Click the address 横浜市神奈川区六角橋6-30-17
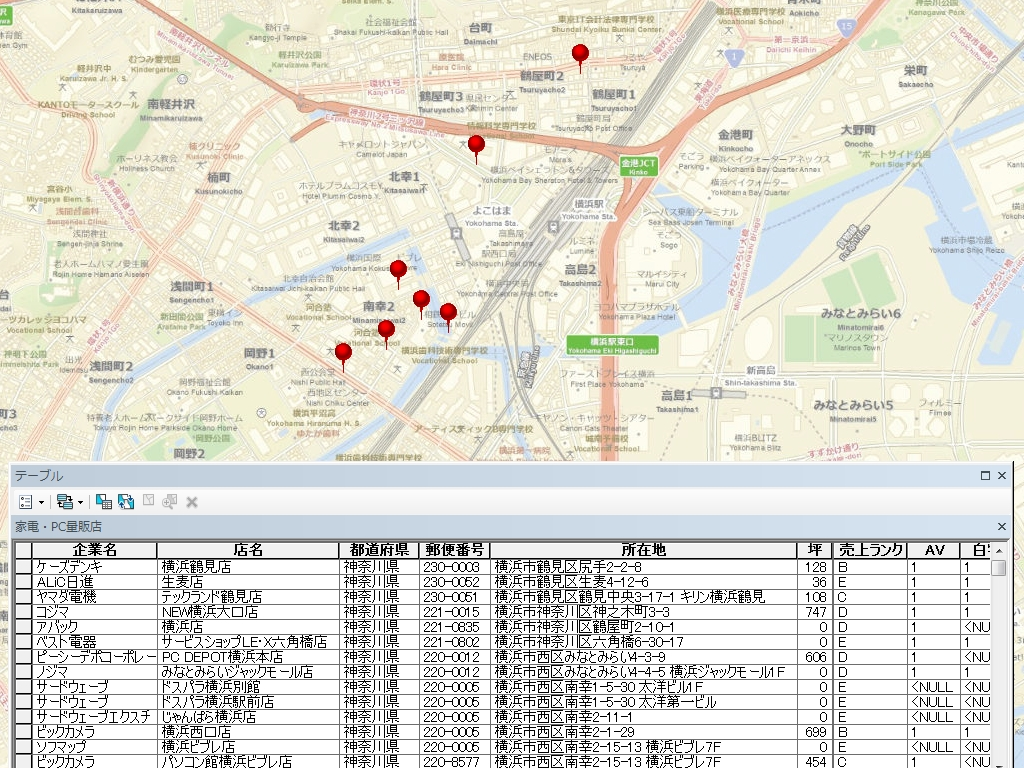Screen dimensions: 1024x768 point(590,642)
